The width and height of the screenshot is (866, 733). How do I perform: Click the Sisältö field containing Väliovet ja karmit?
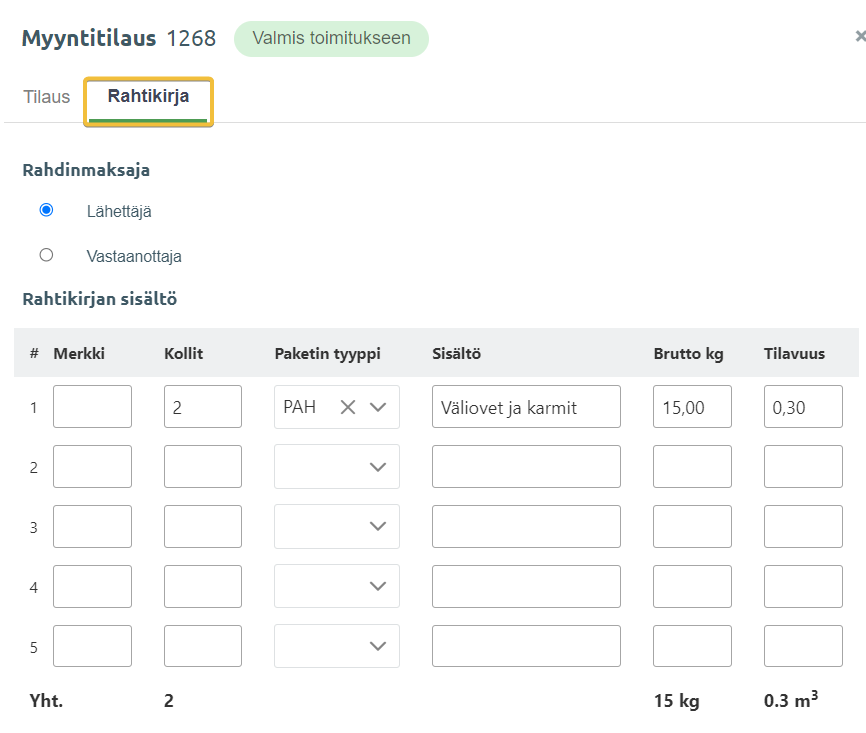pos(526,407)
